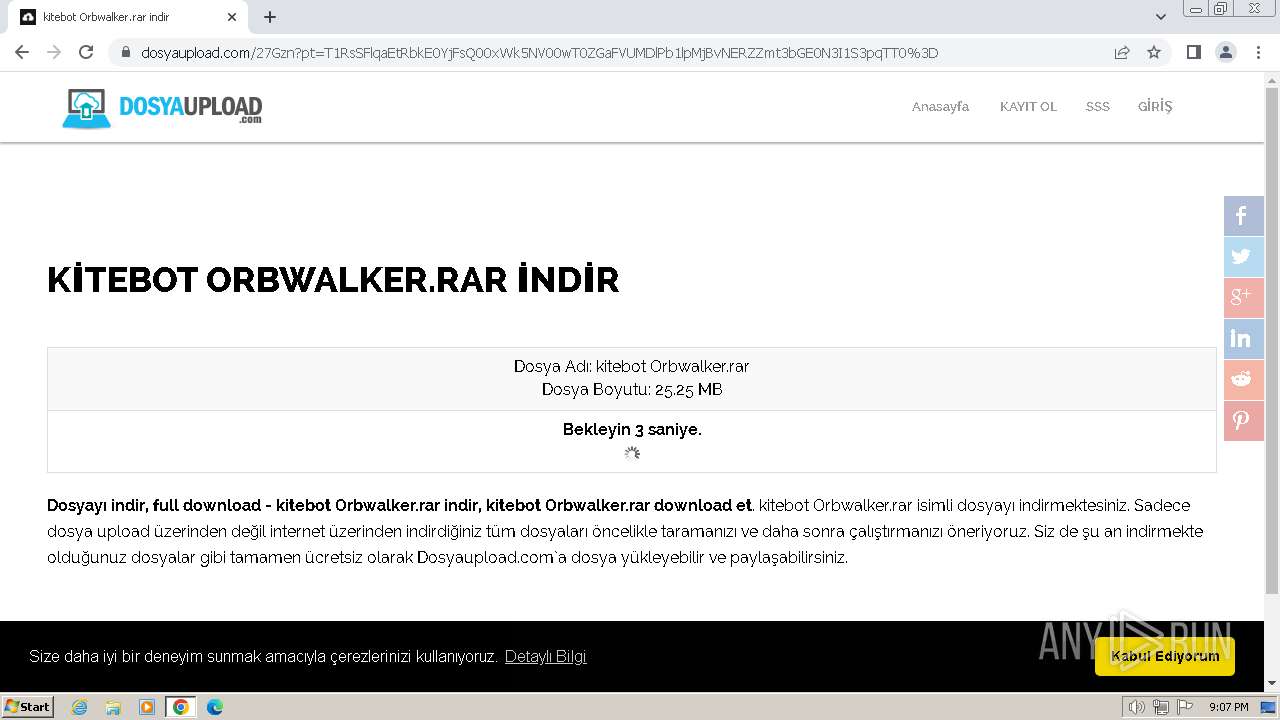This screenshot has height=720, width=1280.
Task: Open network status tray icon
Action: click(1161, 707)
